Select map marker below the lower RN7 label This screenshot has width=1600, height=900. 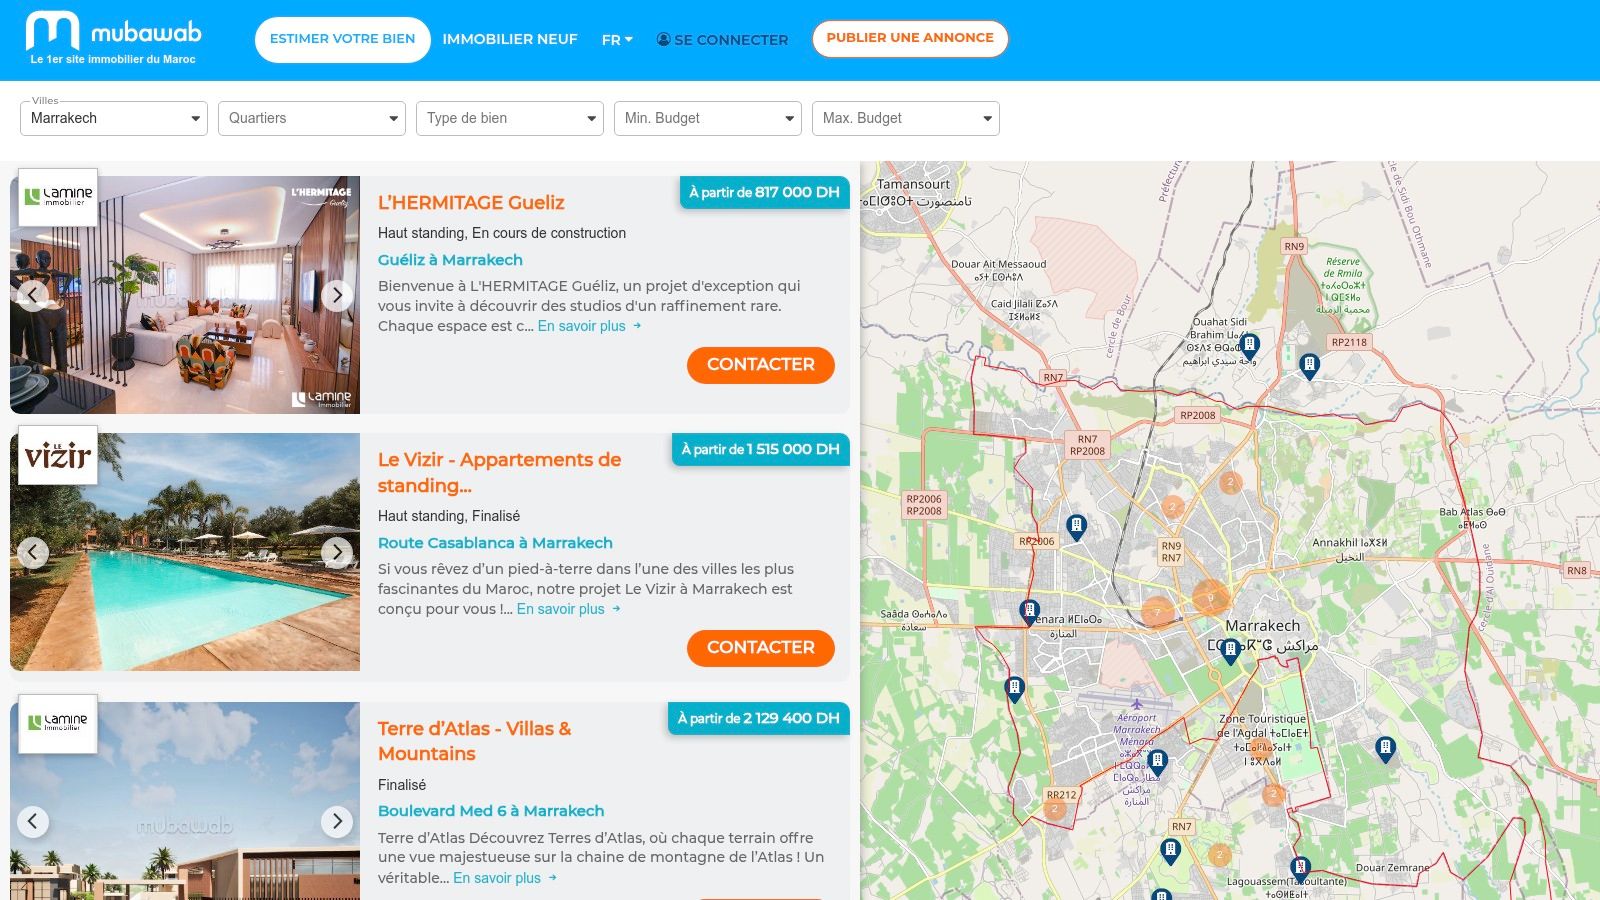(x=1171, y=852)
